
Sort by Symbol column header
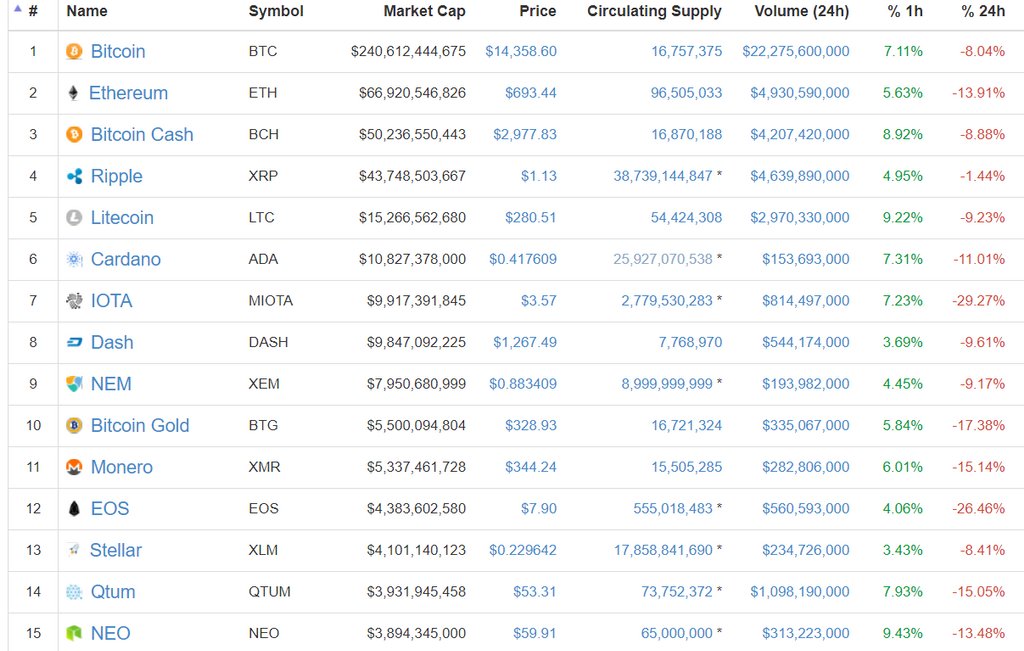point(276,11)
